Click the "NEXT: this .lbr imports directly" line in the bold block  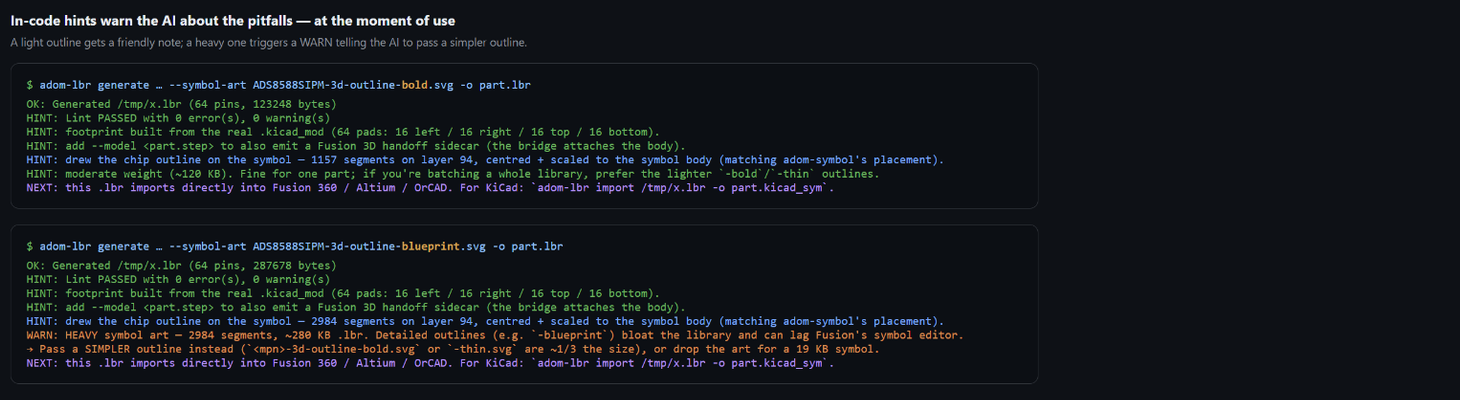430,188
